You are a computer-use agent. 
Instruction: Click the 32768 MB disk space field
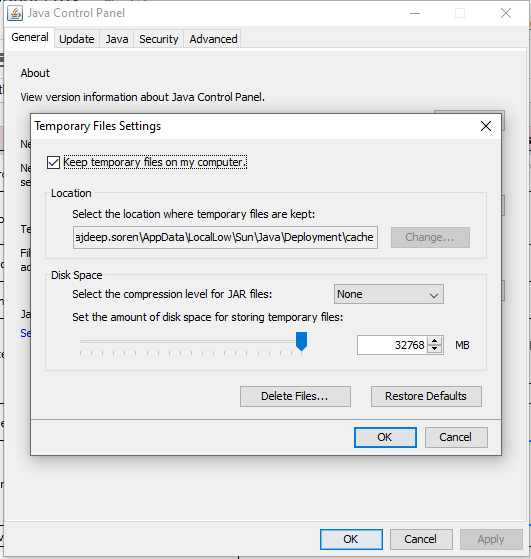point(392,345)
